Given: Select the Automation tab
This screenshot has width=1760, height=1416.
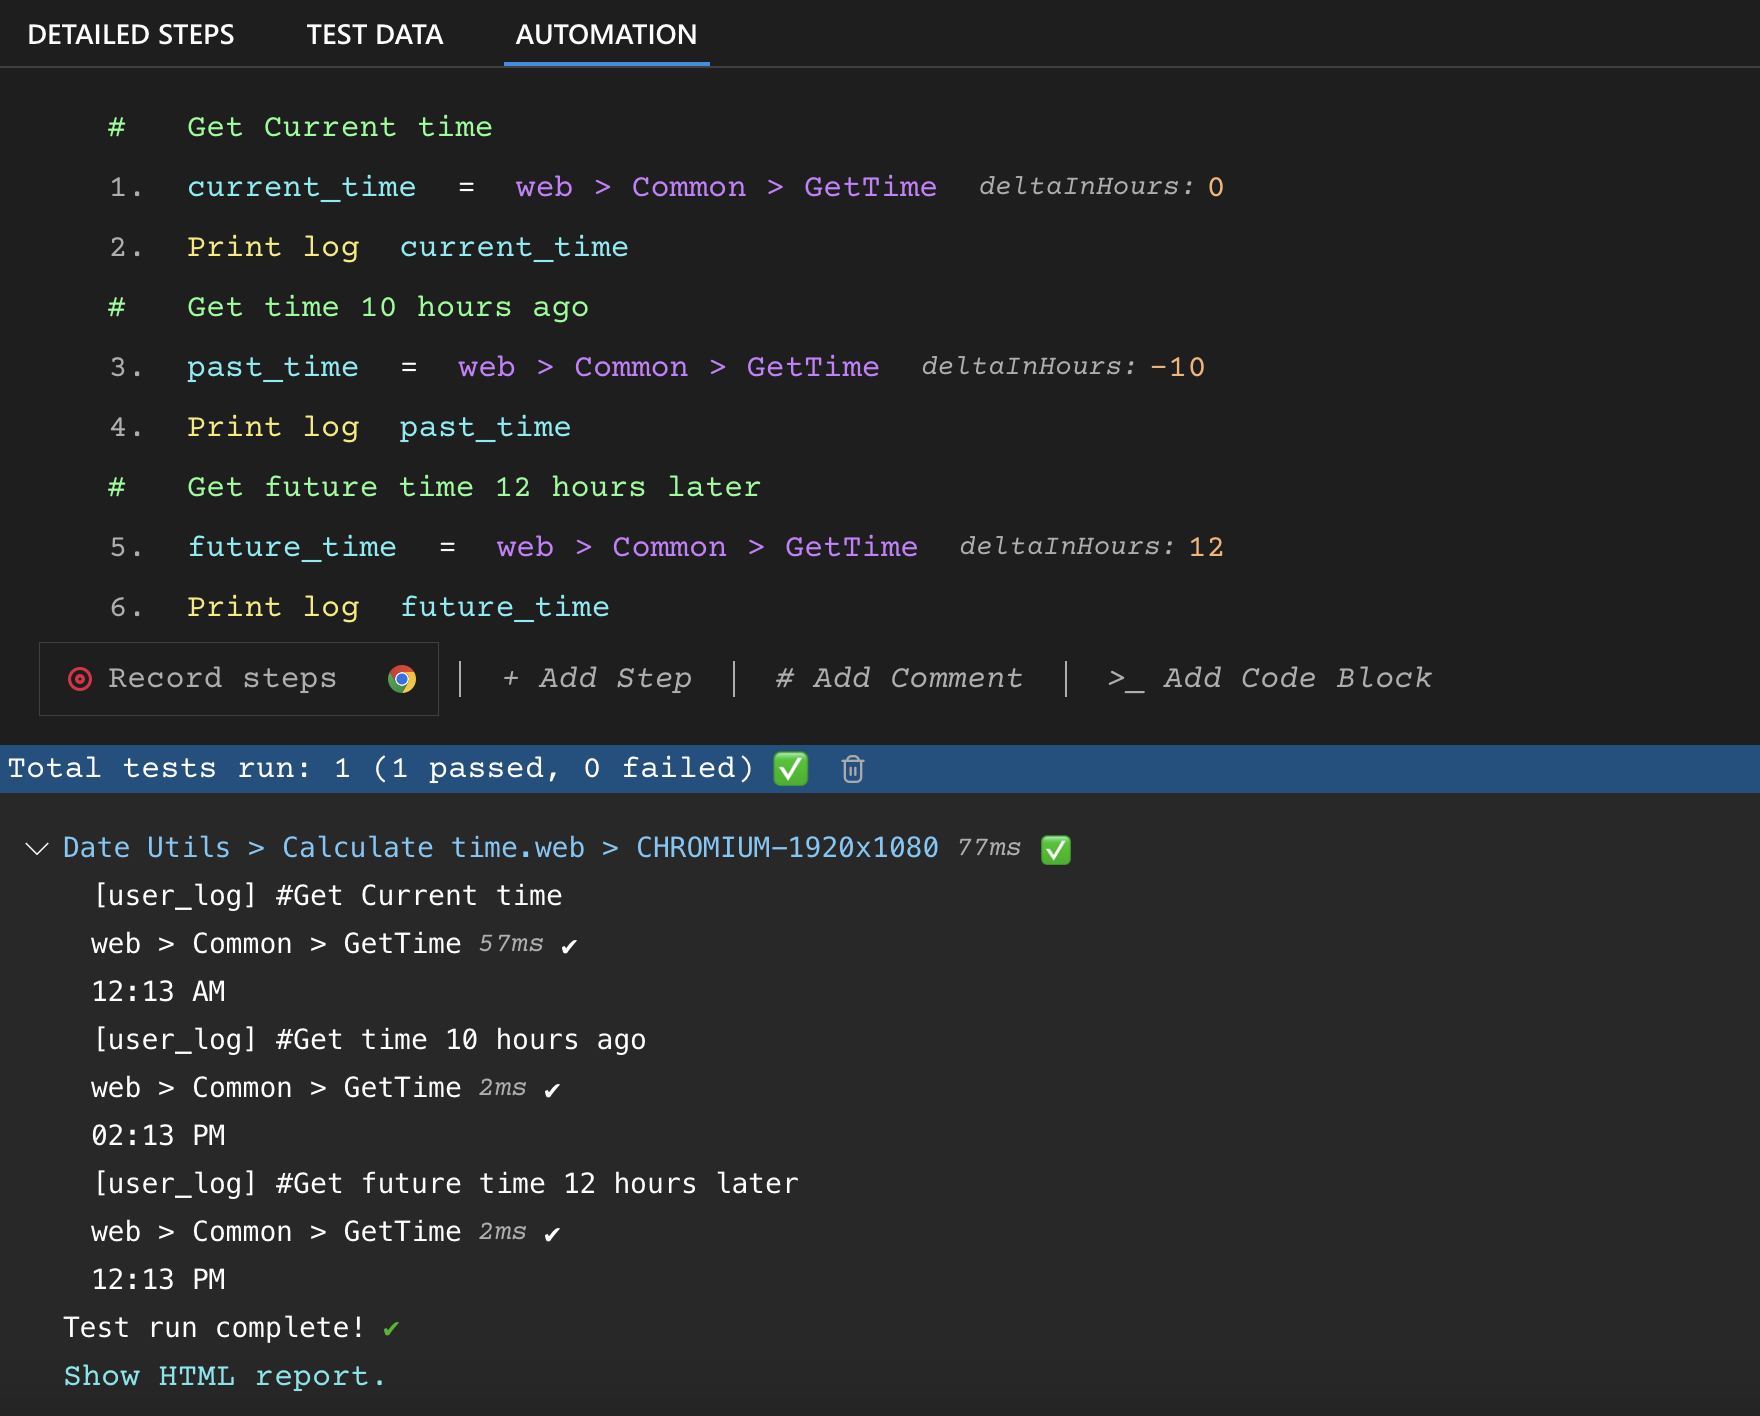Looking at the screenshot, I should (x=605, y=34).
